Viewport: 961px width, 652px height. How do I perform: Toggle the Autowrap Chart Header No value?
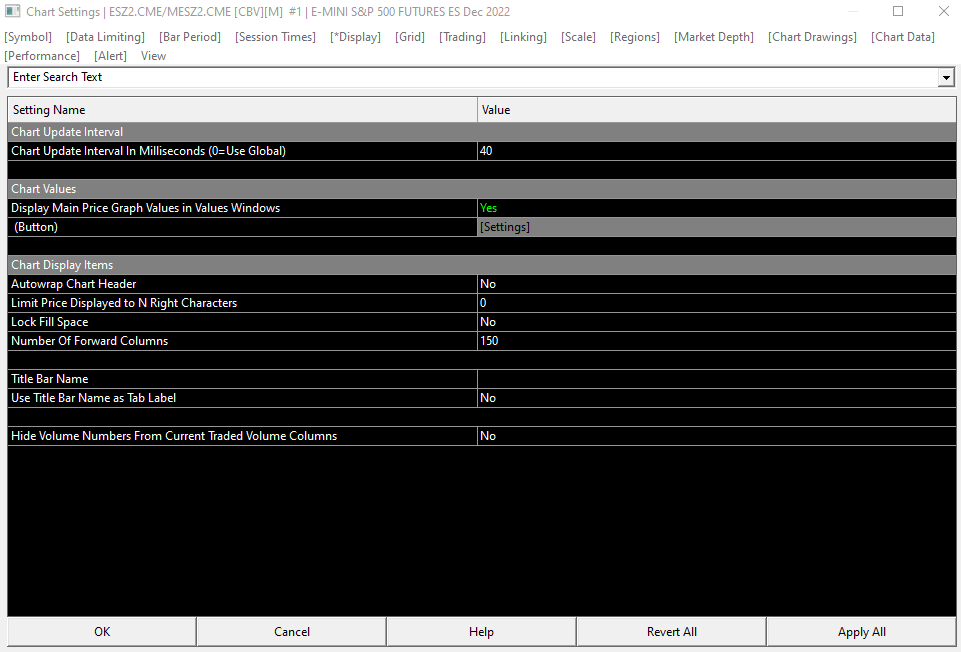(x=716, y=284)
